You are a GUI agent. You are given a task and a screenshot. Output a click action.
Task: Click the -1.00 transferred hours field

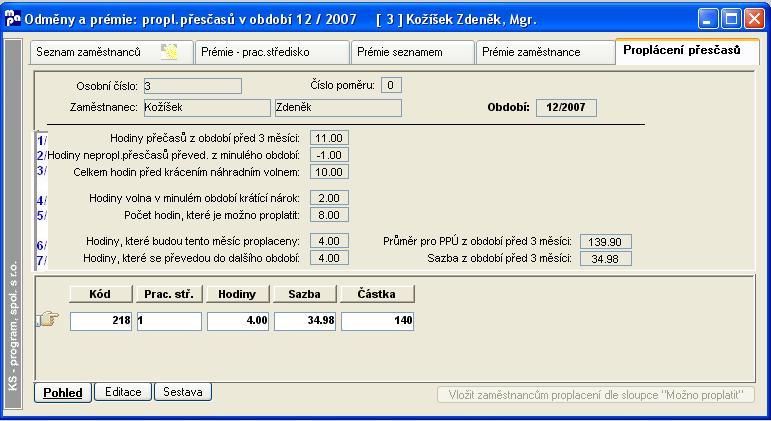[x=329, y=155]
